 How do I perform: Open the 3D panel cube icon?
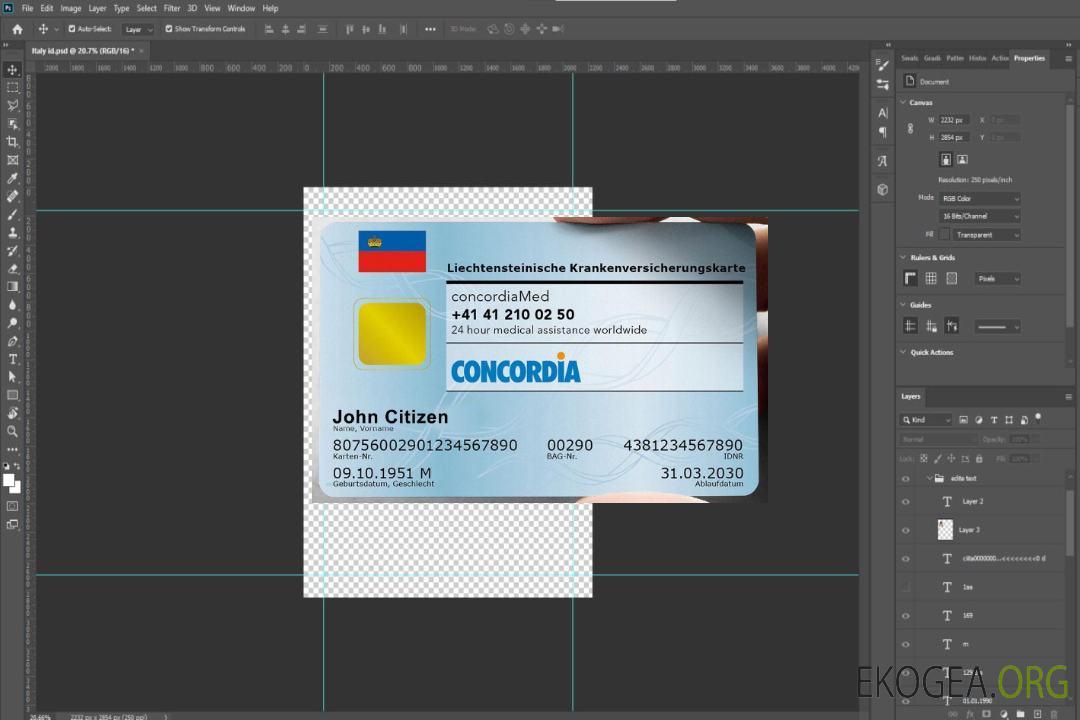click(x=882, y=189)
